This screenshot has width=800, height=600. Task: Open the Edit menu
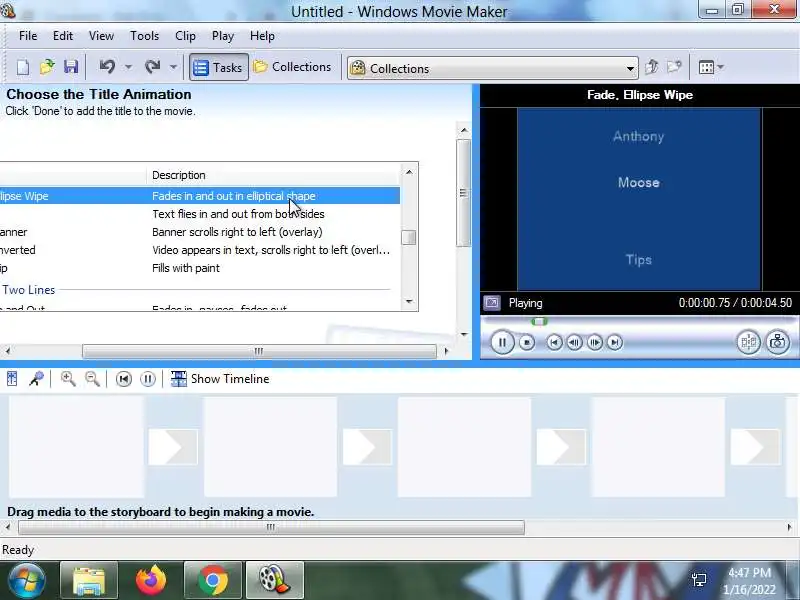click(x=63, y=36)
